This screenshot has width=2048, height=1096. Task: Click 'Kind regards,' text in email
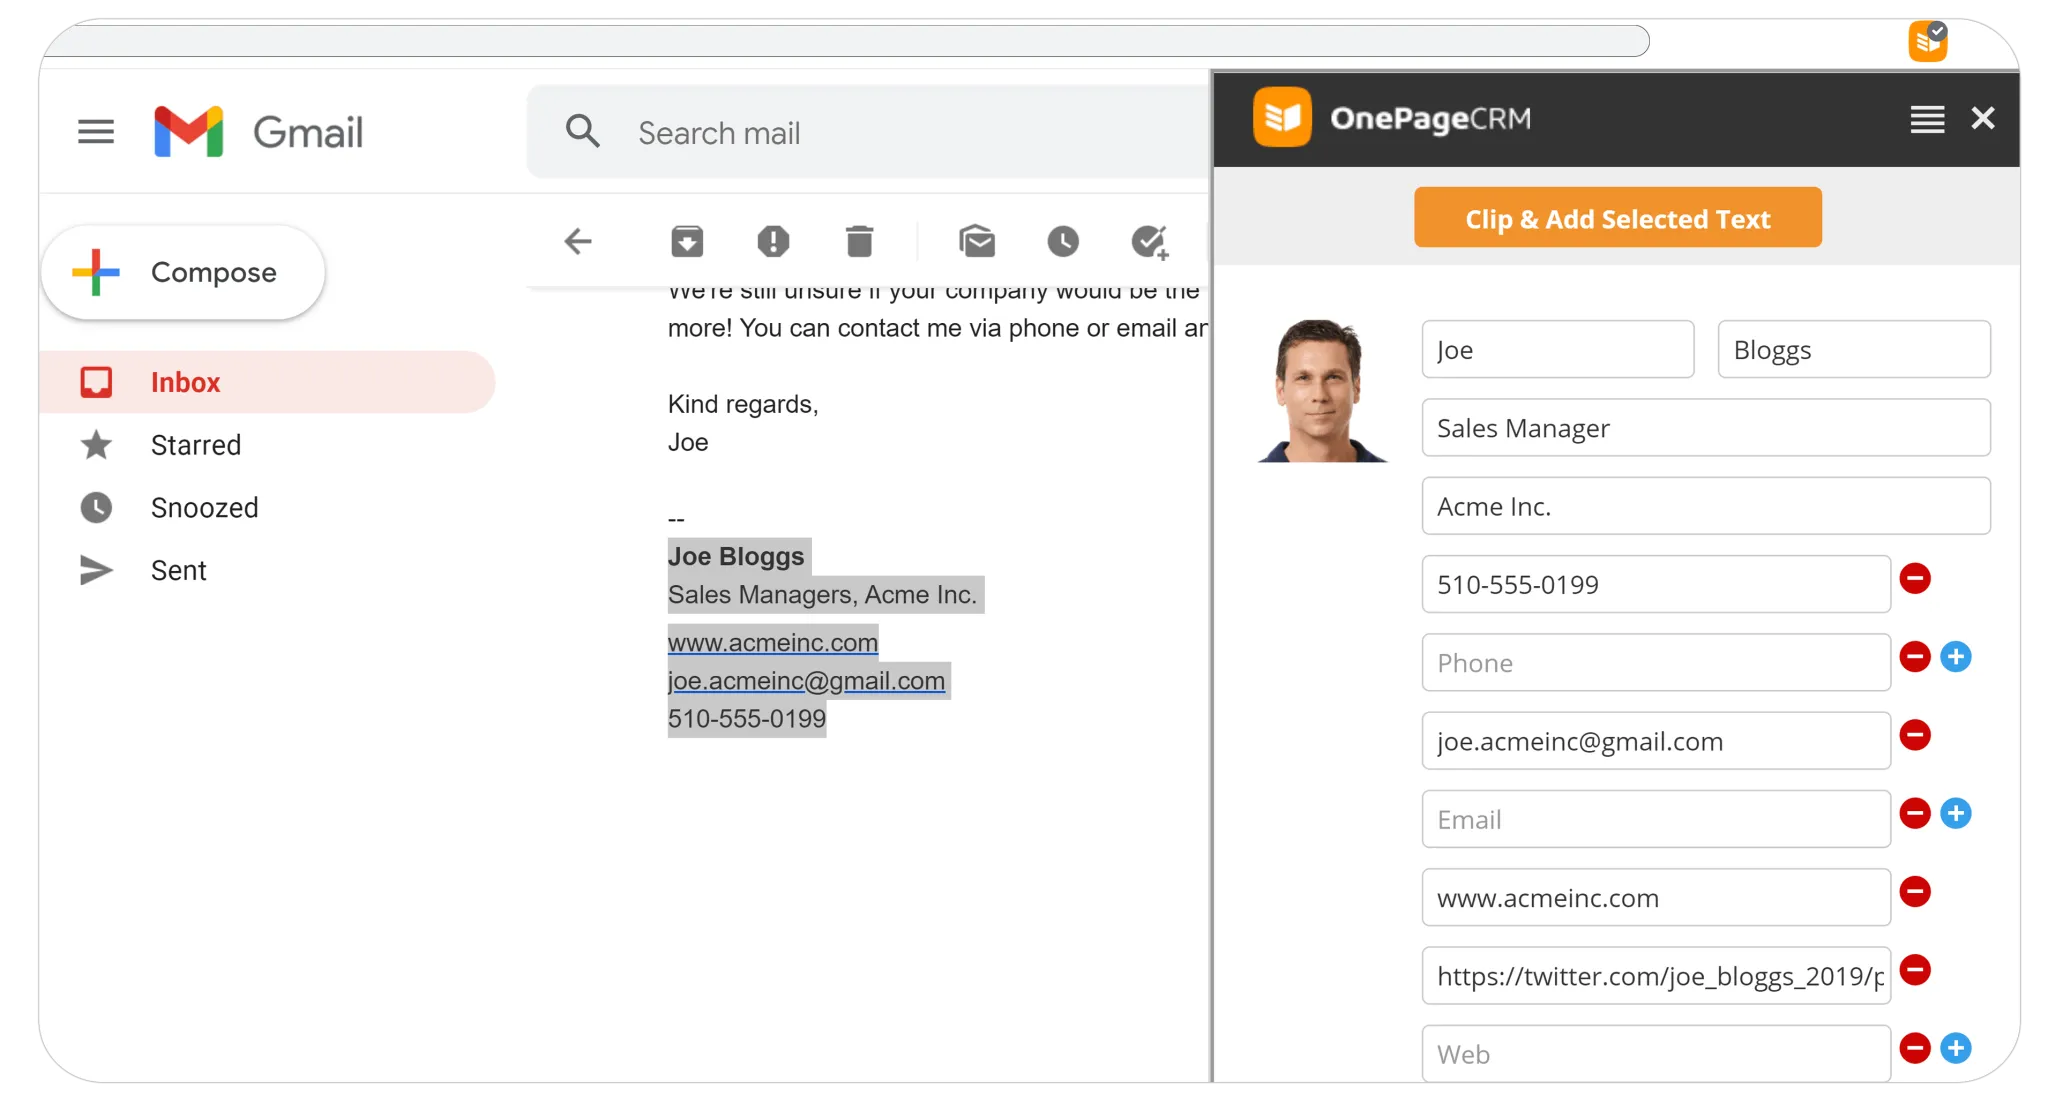(x=743, y=404)
